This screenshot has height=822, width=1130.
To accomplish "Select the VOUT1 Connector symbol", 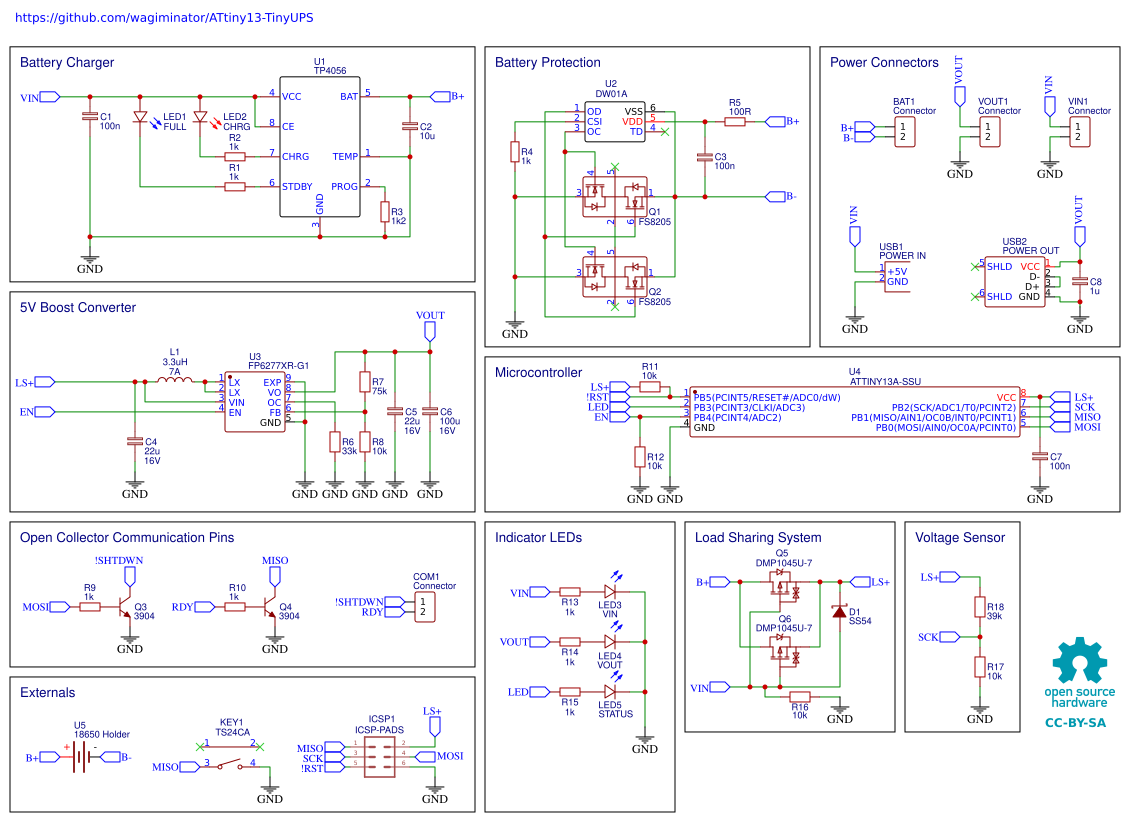I will pos(989,132).
